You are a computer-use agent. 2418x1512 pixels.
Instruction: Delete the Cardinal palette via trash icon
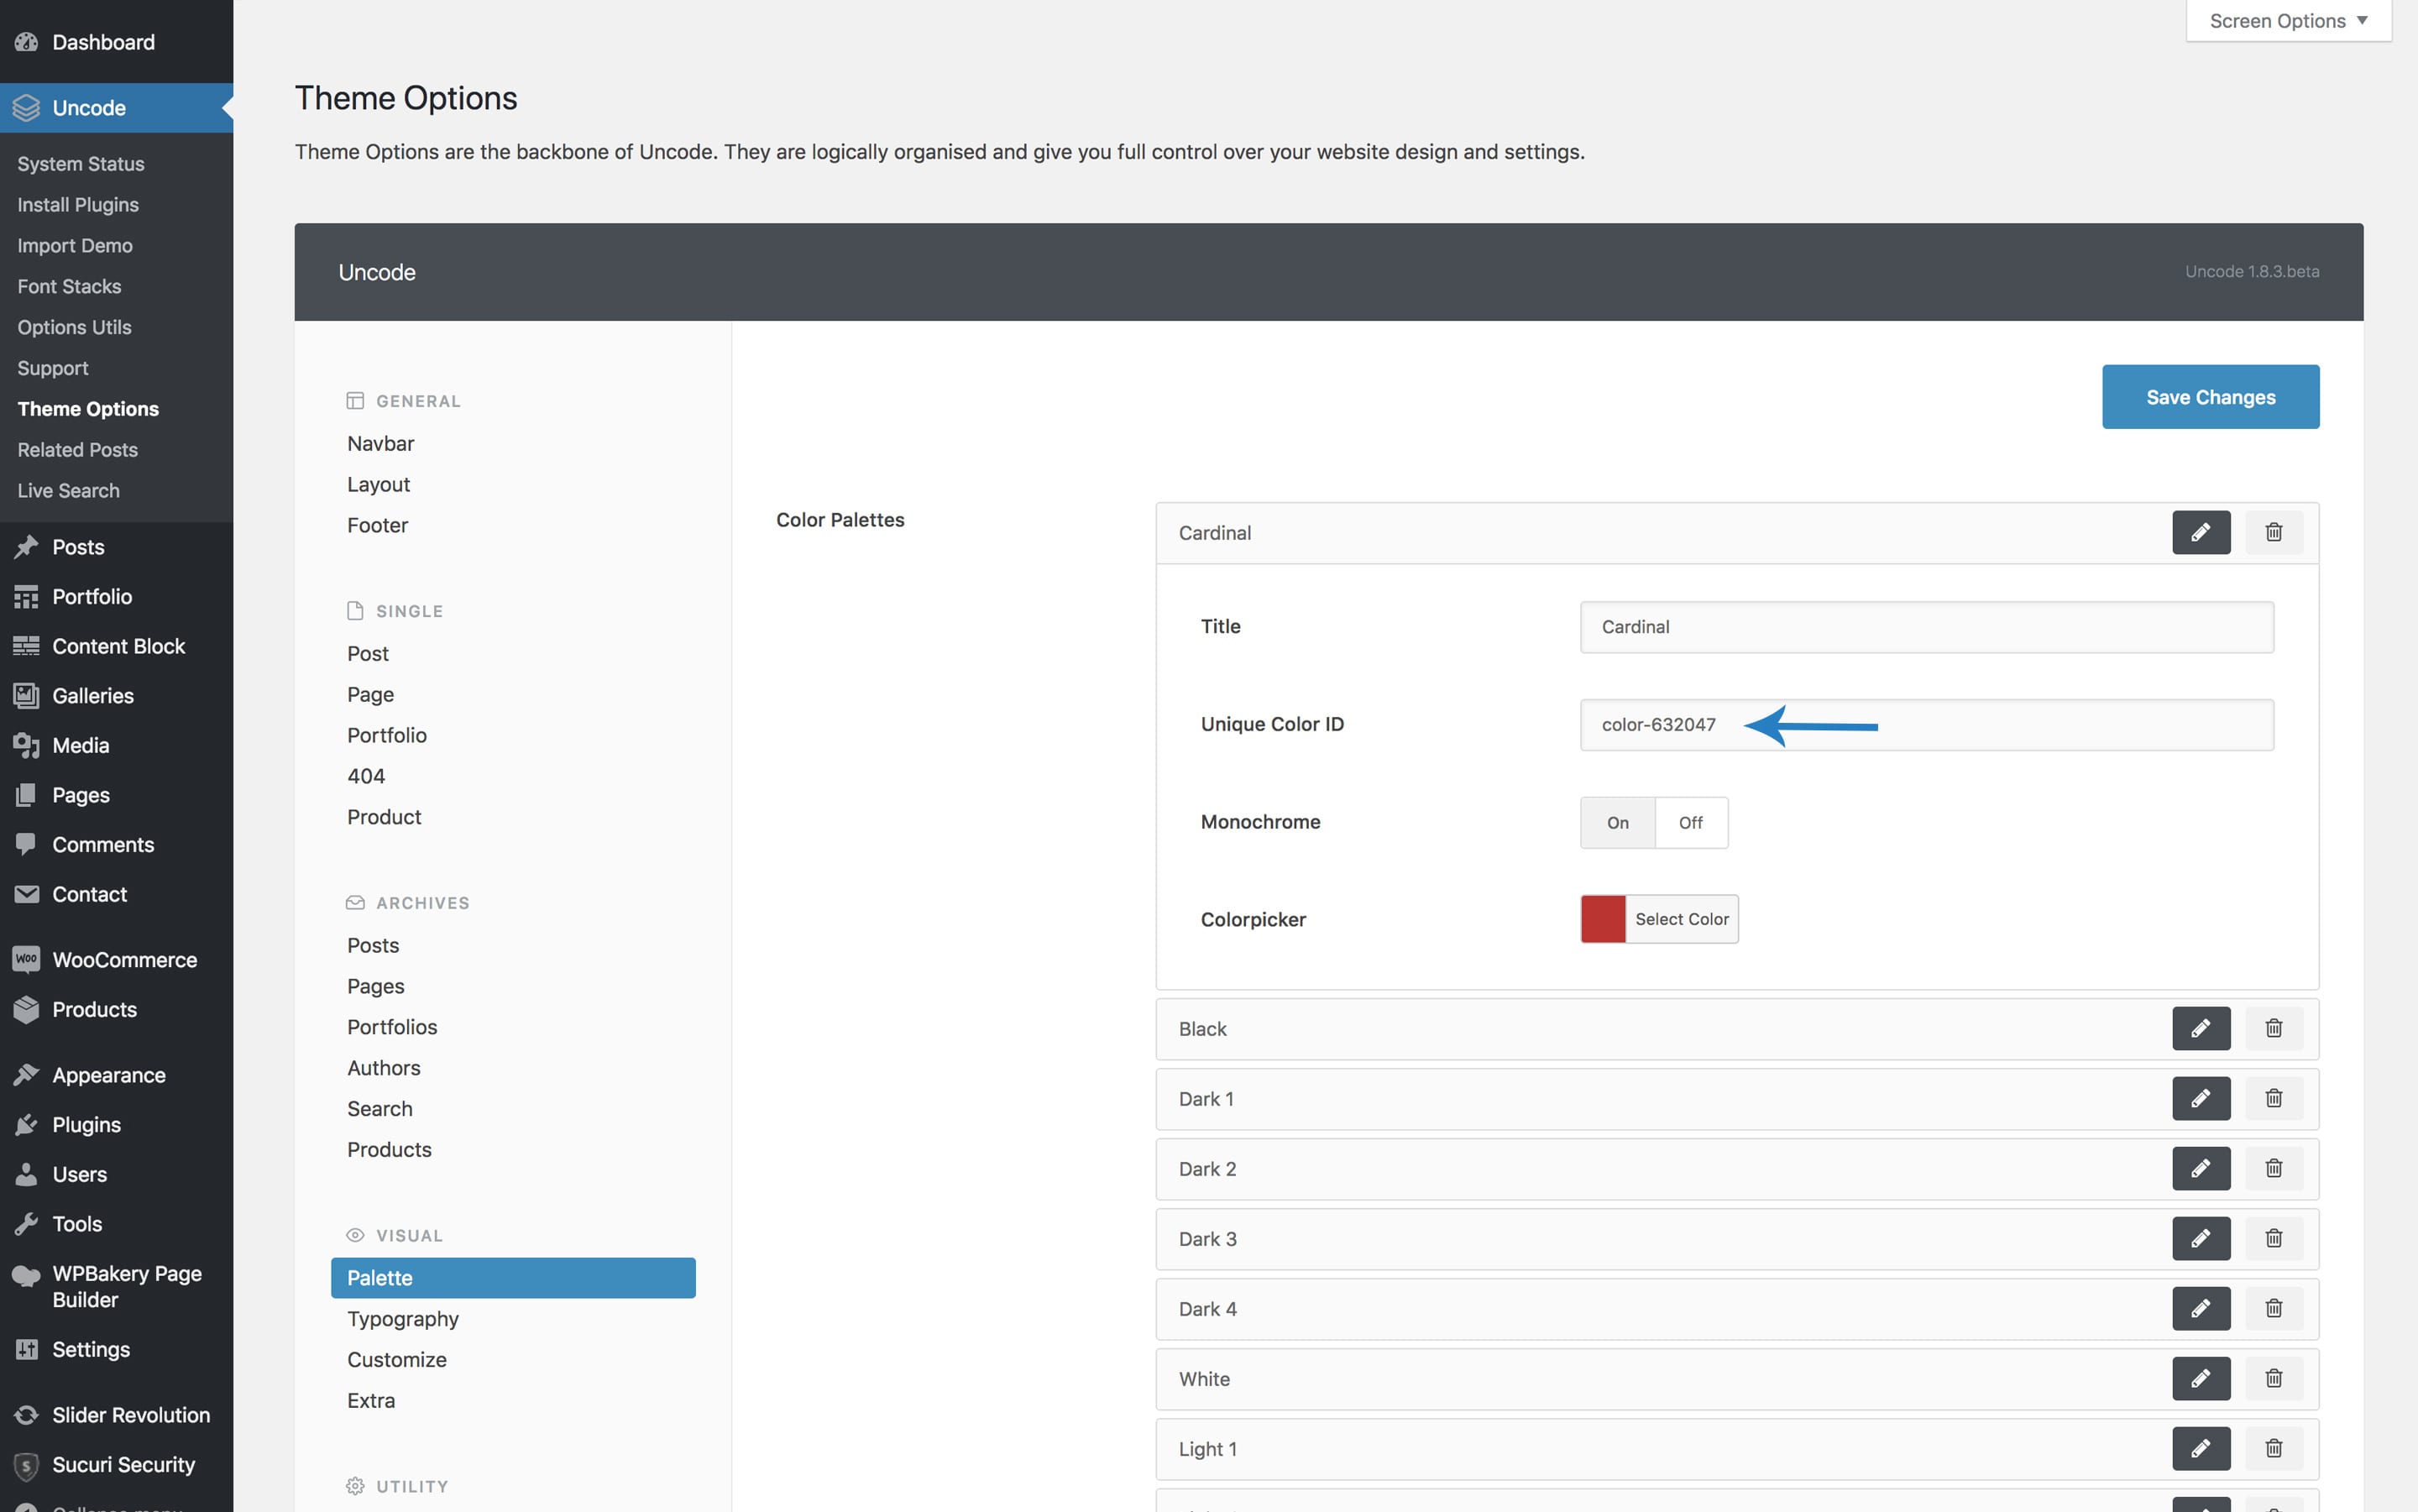(x=2273, y=532)
